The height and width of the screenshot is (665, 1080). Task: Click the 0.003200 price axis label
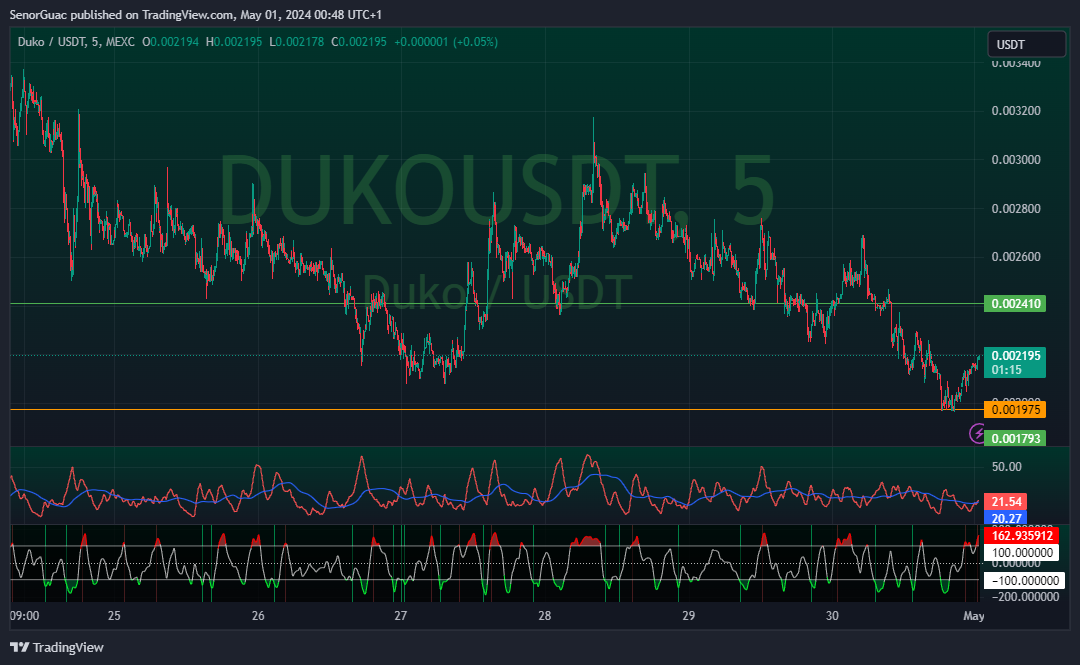click(1016, 111)
